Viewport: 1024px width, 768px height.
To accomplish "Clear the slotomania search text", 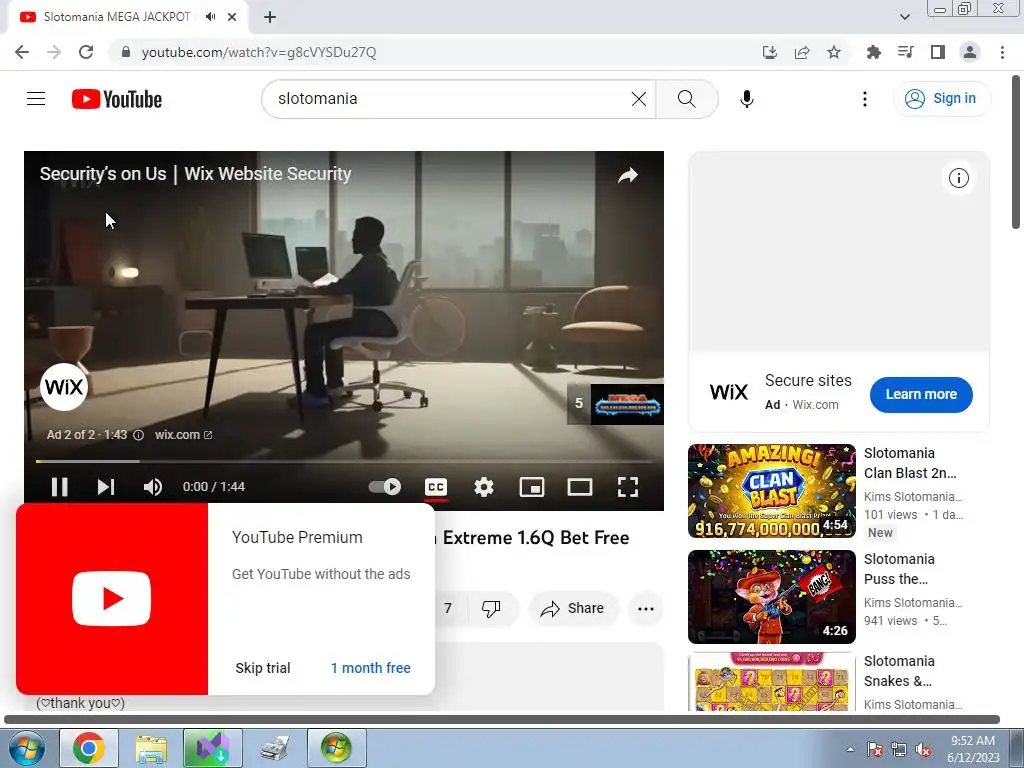I will tap(639, 99).
